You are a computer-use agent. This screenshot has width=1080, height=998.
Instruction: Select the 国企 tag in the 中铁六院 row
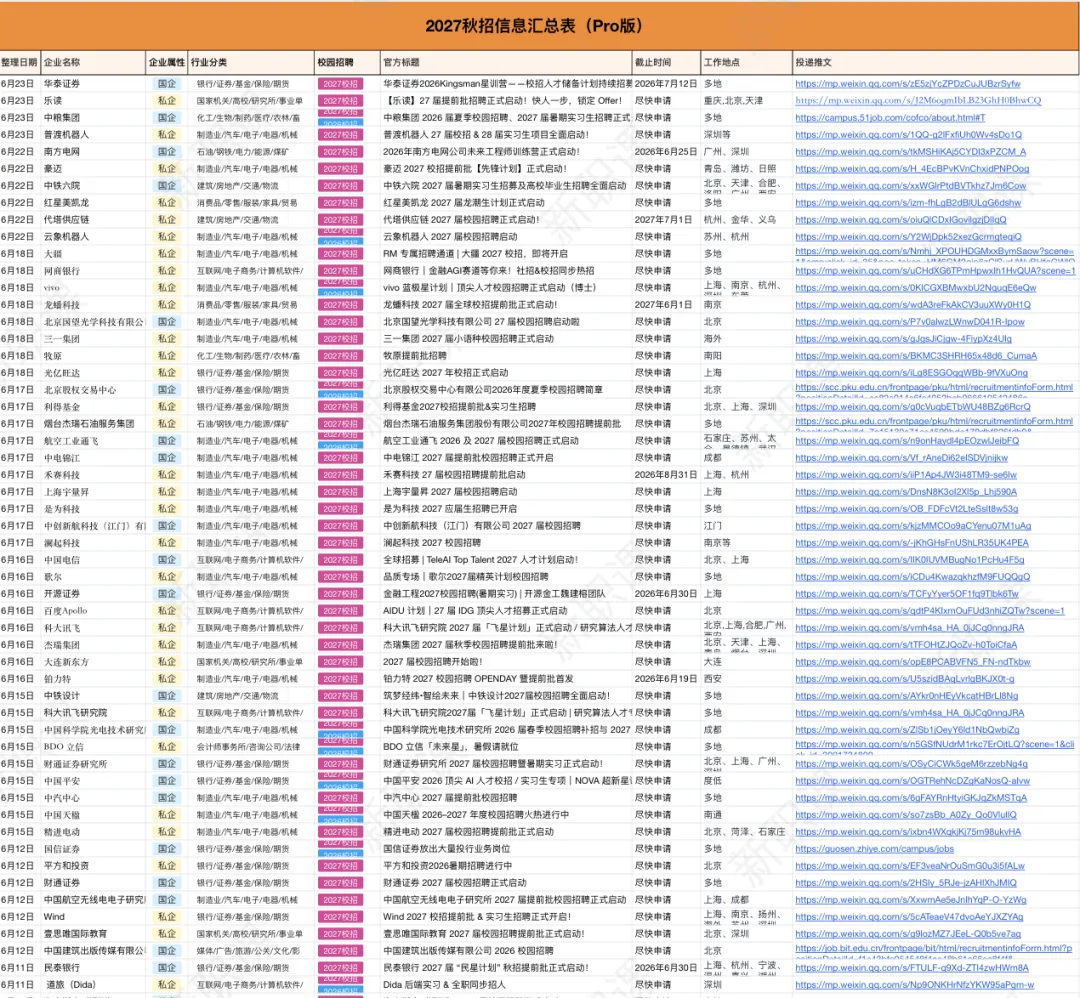(167, 186)
